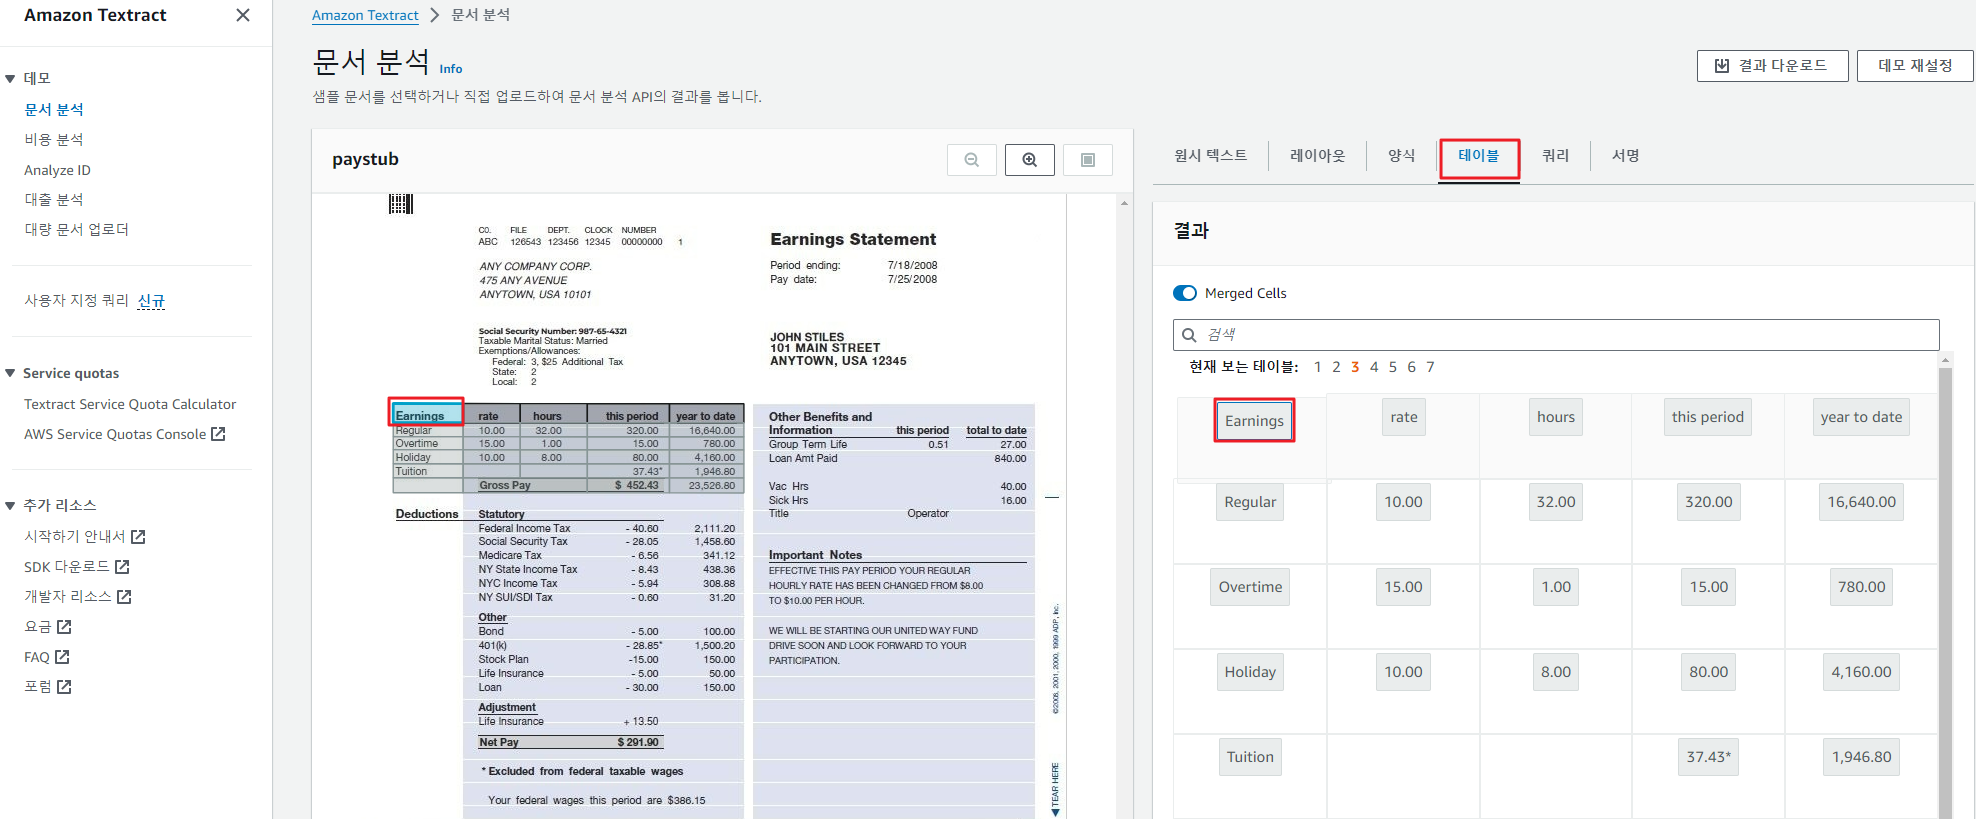Select the '320.00' cell in results table

coord(1708,502)
